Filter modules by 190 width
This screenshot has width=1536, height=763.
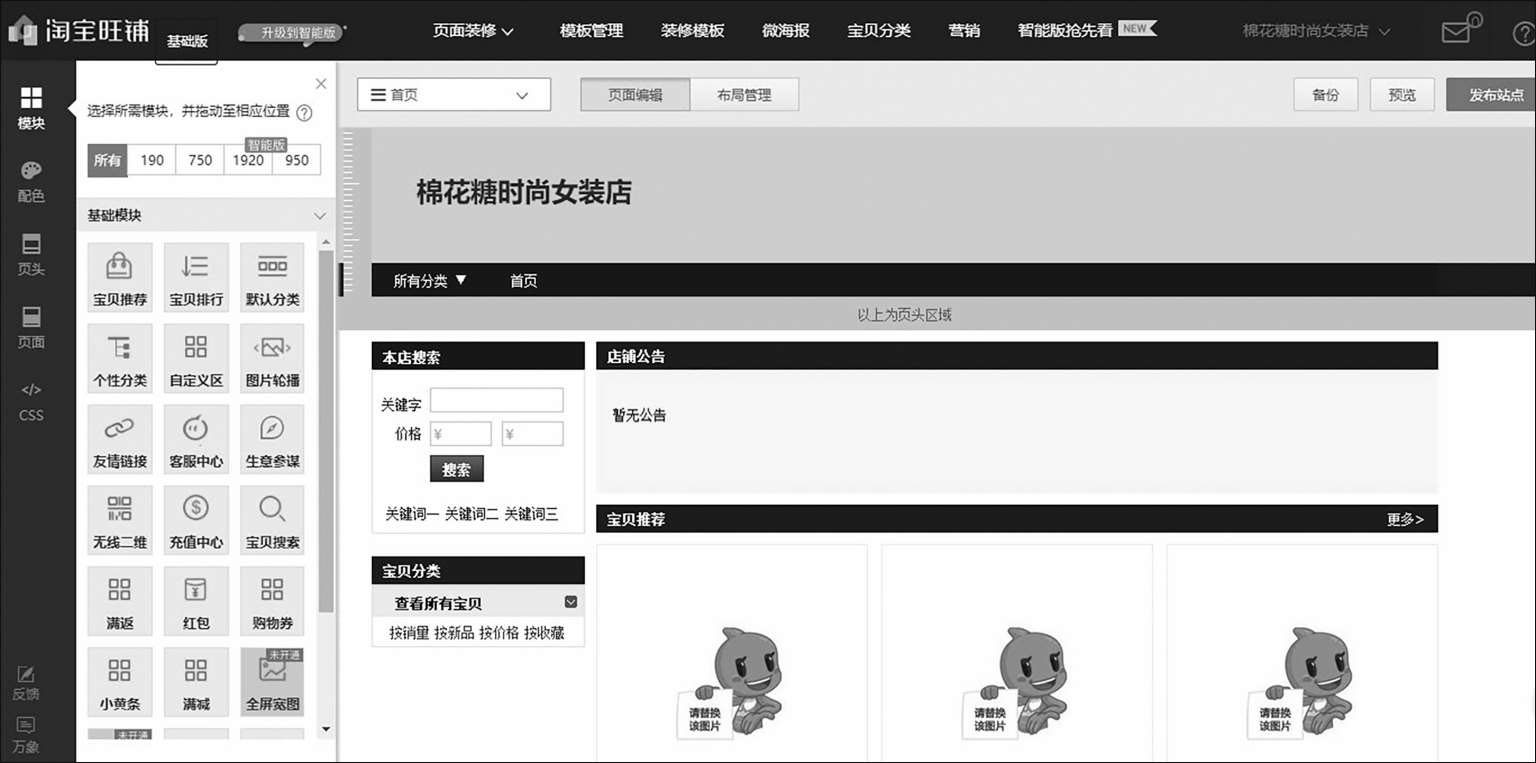click(x=152, y=160)
